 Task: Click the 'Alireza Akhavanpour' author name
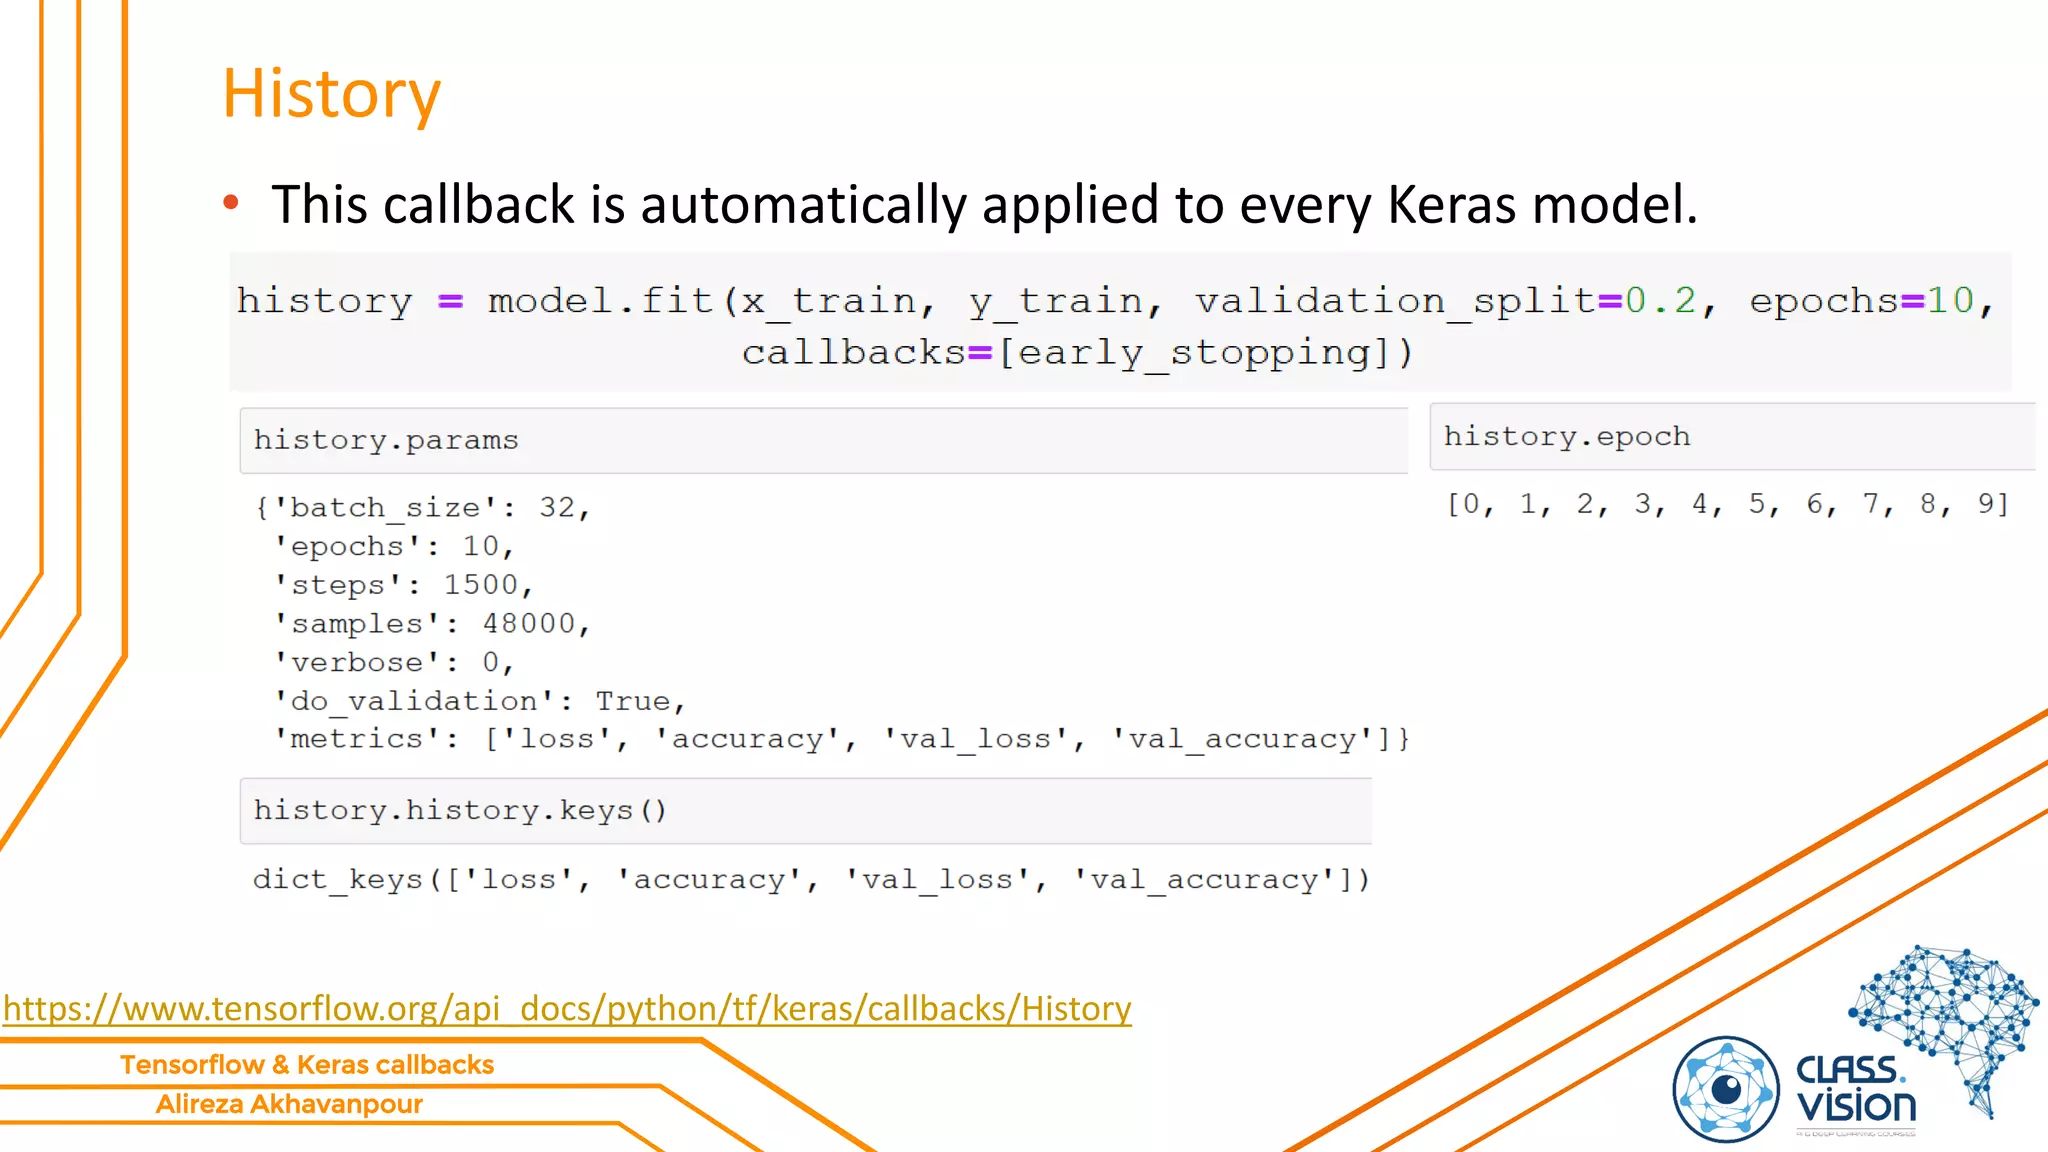(289, 1104)
